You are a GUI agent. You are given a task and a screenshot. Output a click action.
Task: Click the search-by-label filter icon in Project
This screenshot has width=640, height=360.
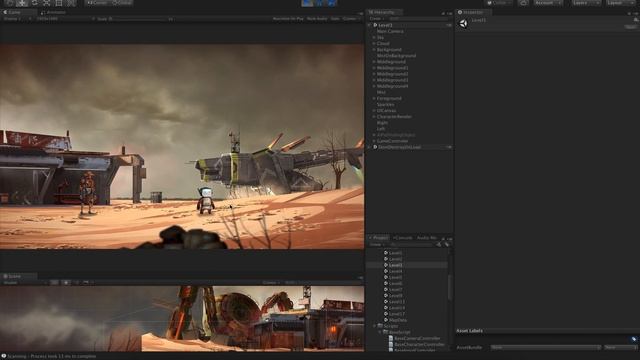coord(447,244)
